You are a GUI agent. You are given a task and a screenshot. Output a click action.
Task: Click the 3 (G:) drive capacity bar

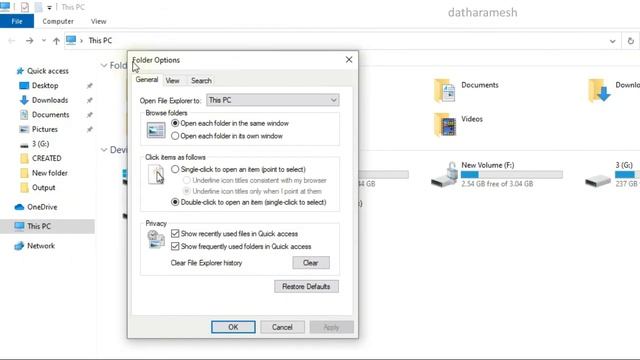pyautogui.click(x=627, y=175)
